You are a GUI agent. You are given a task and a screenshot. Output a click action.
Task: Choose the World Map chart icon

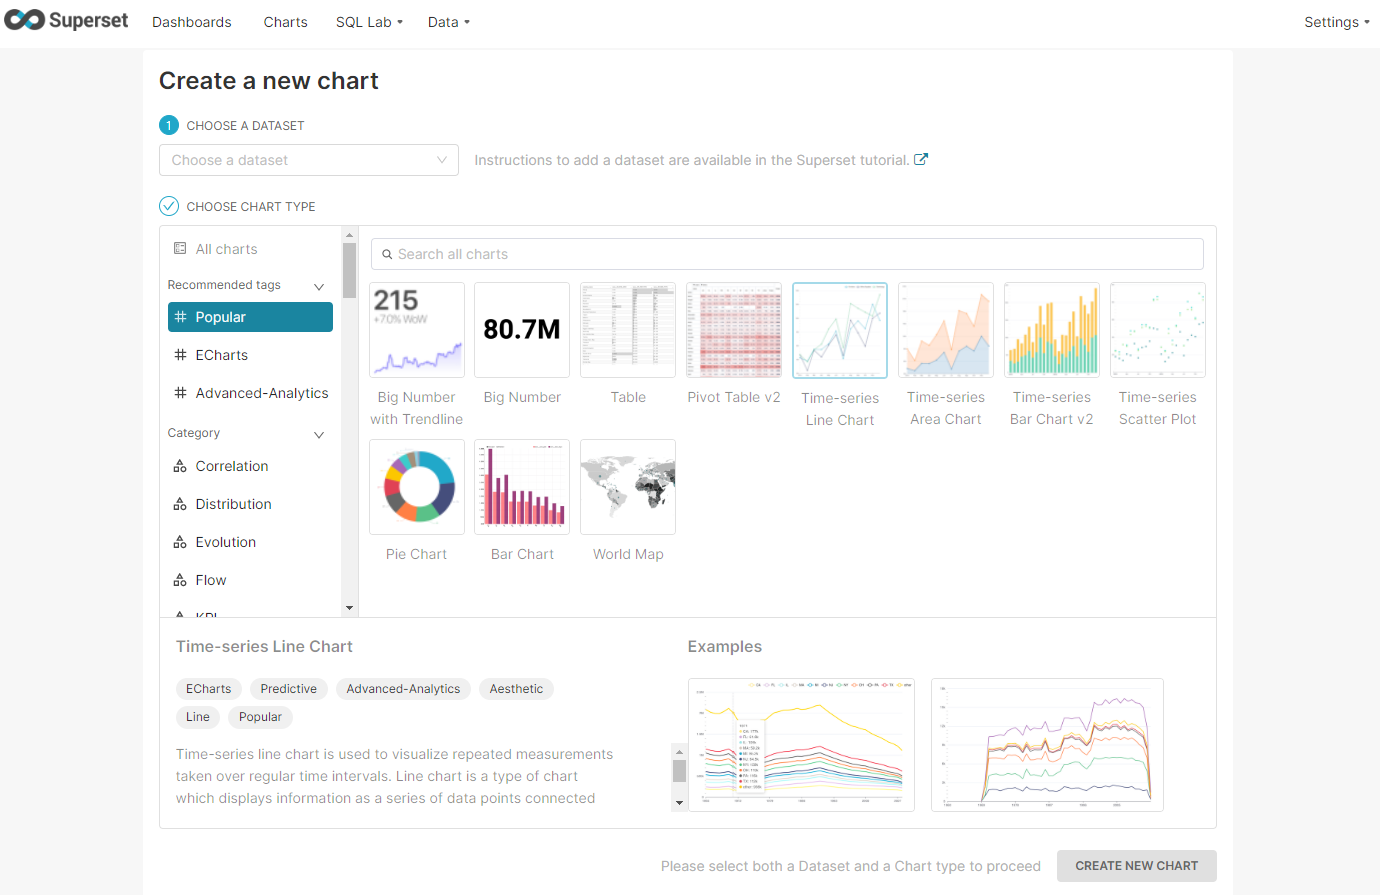click(628, 487)
